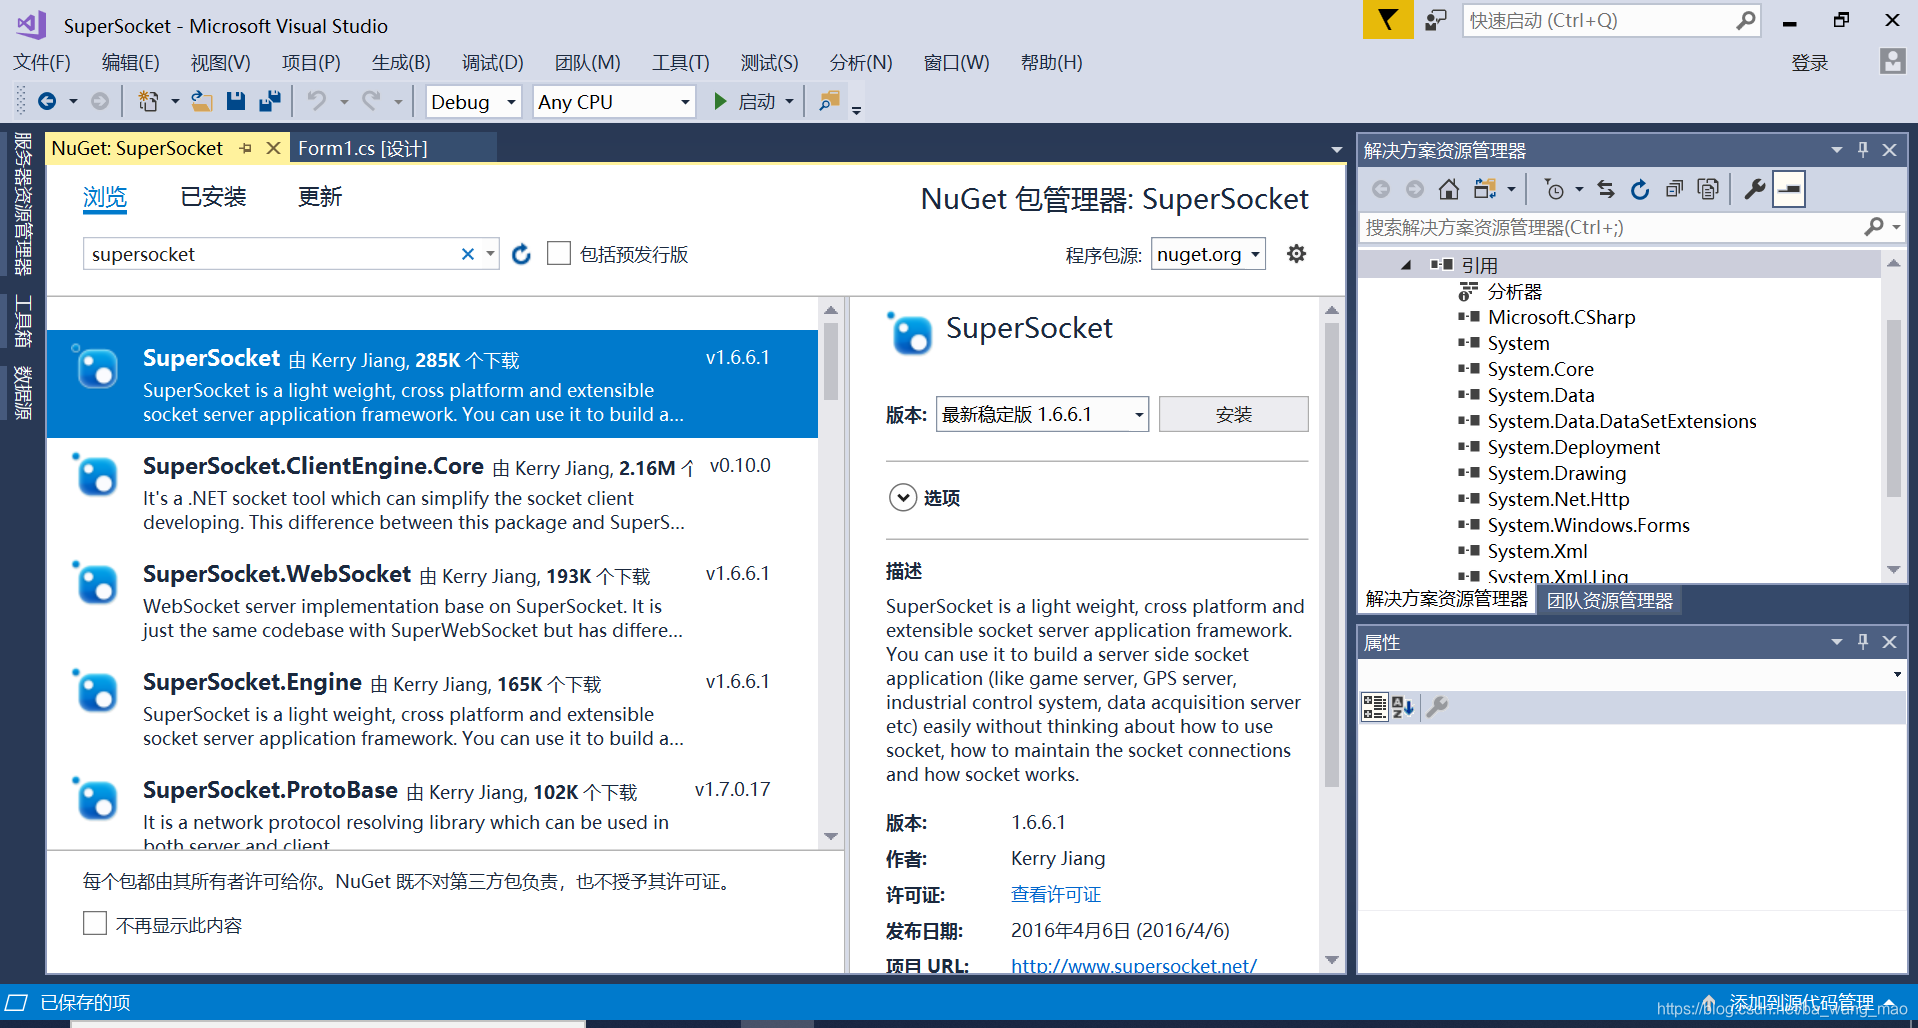The height and width of the screenshot is (1028, 1918).
Task: Open the Debug configuration dropdown
Action: (x=472, y=101)
